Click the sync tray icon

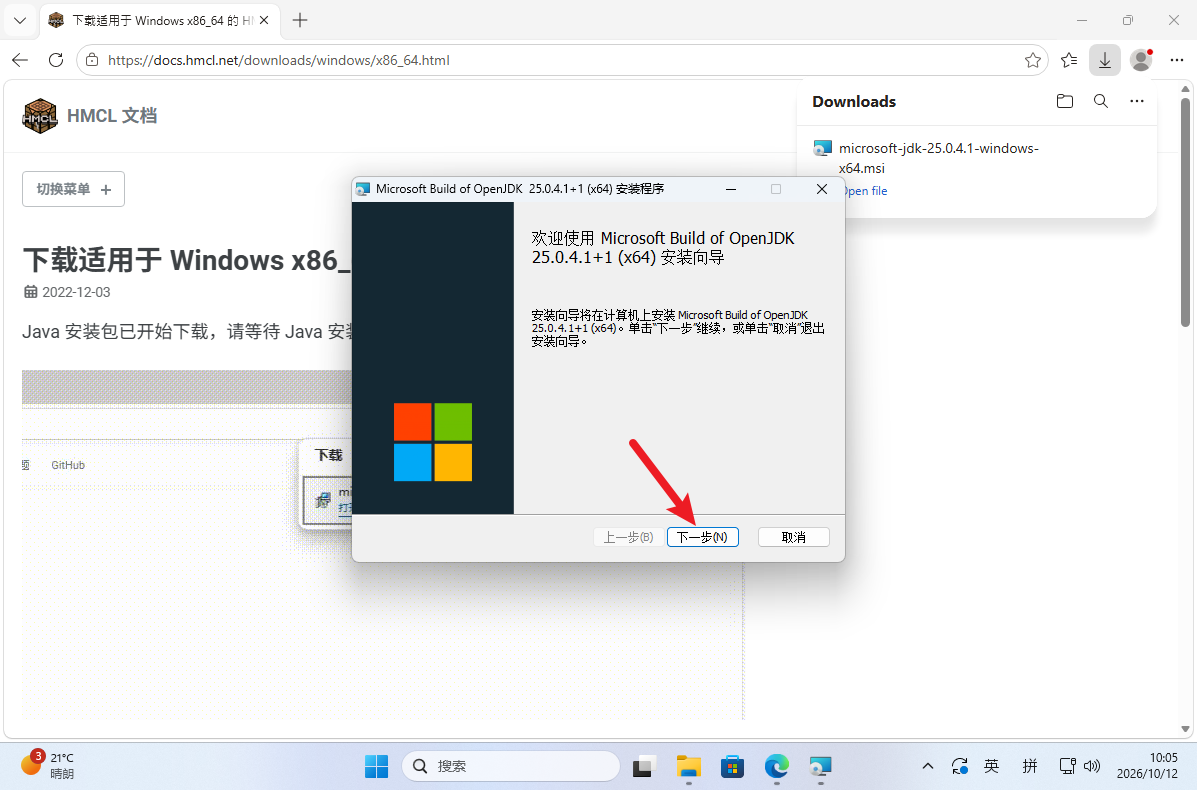click(x=960, y=766)
